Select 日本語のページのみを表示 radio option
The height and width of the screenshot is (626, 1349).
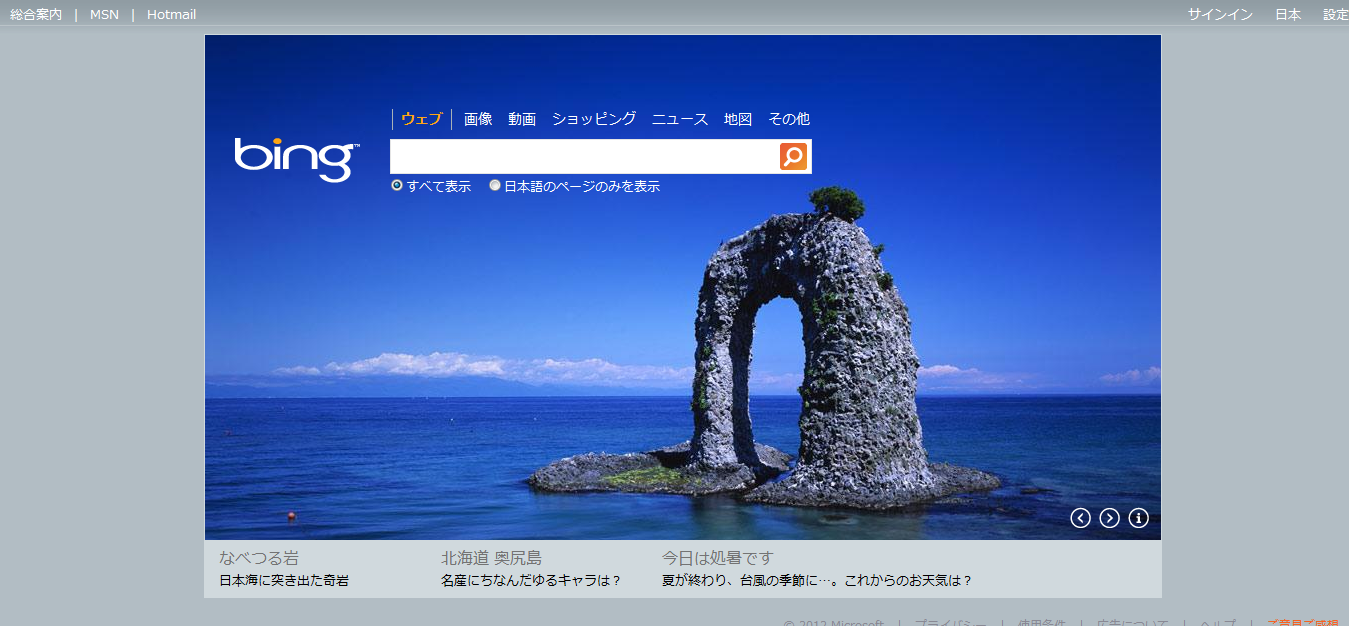(x=495, y=186)
